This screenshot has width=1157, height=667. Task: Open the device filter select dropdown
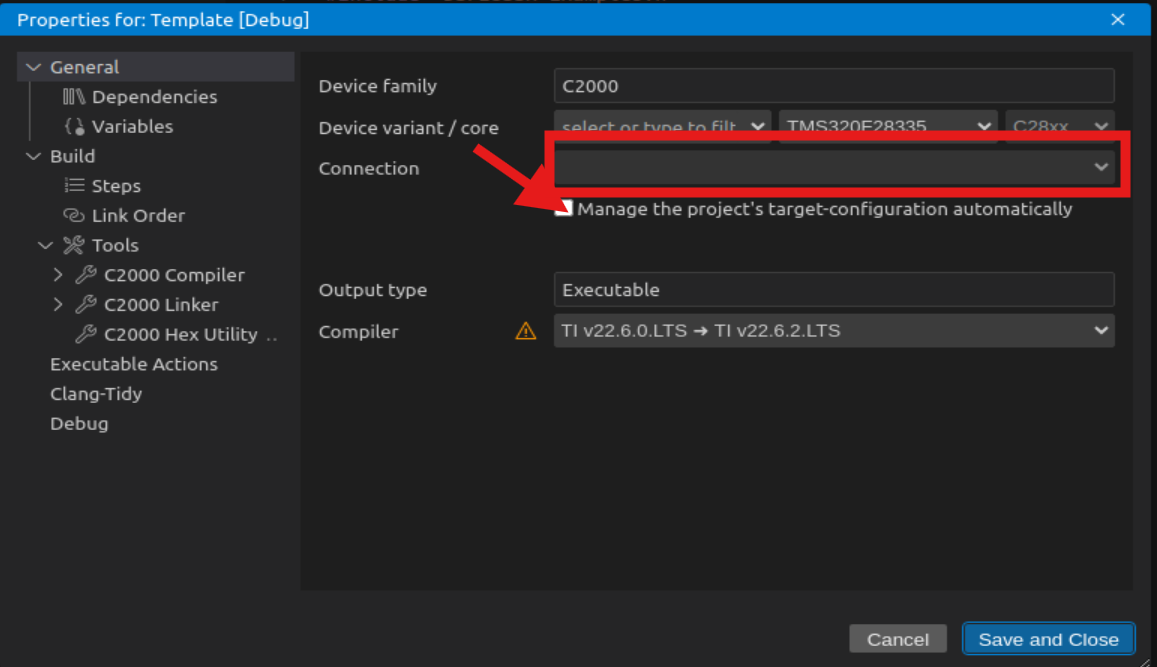662,126
